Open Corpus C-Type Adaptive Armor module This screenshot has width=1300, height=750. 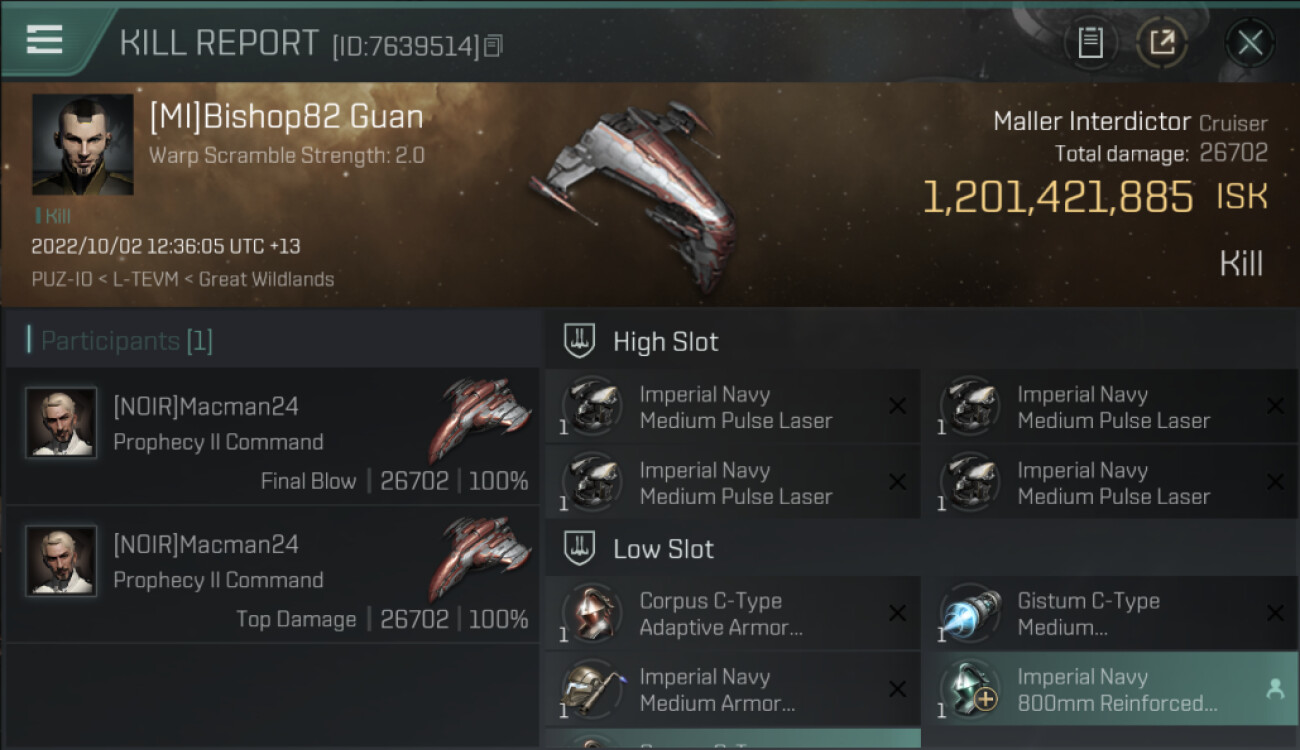click(x=733, y=614)
